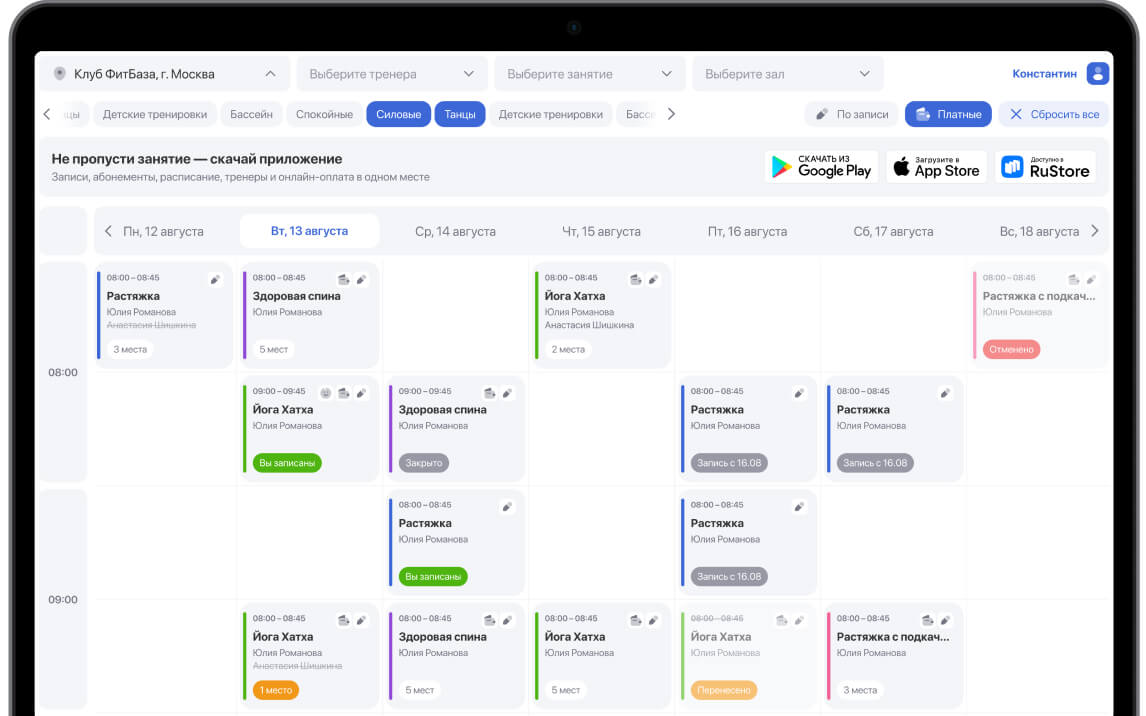Expand the 'Выберите занятие' dropdown
Viewport: 1146px width, 716px height.
point(590,74)
